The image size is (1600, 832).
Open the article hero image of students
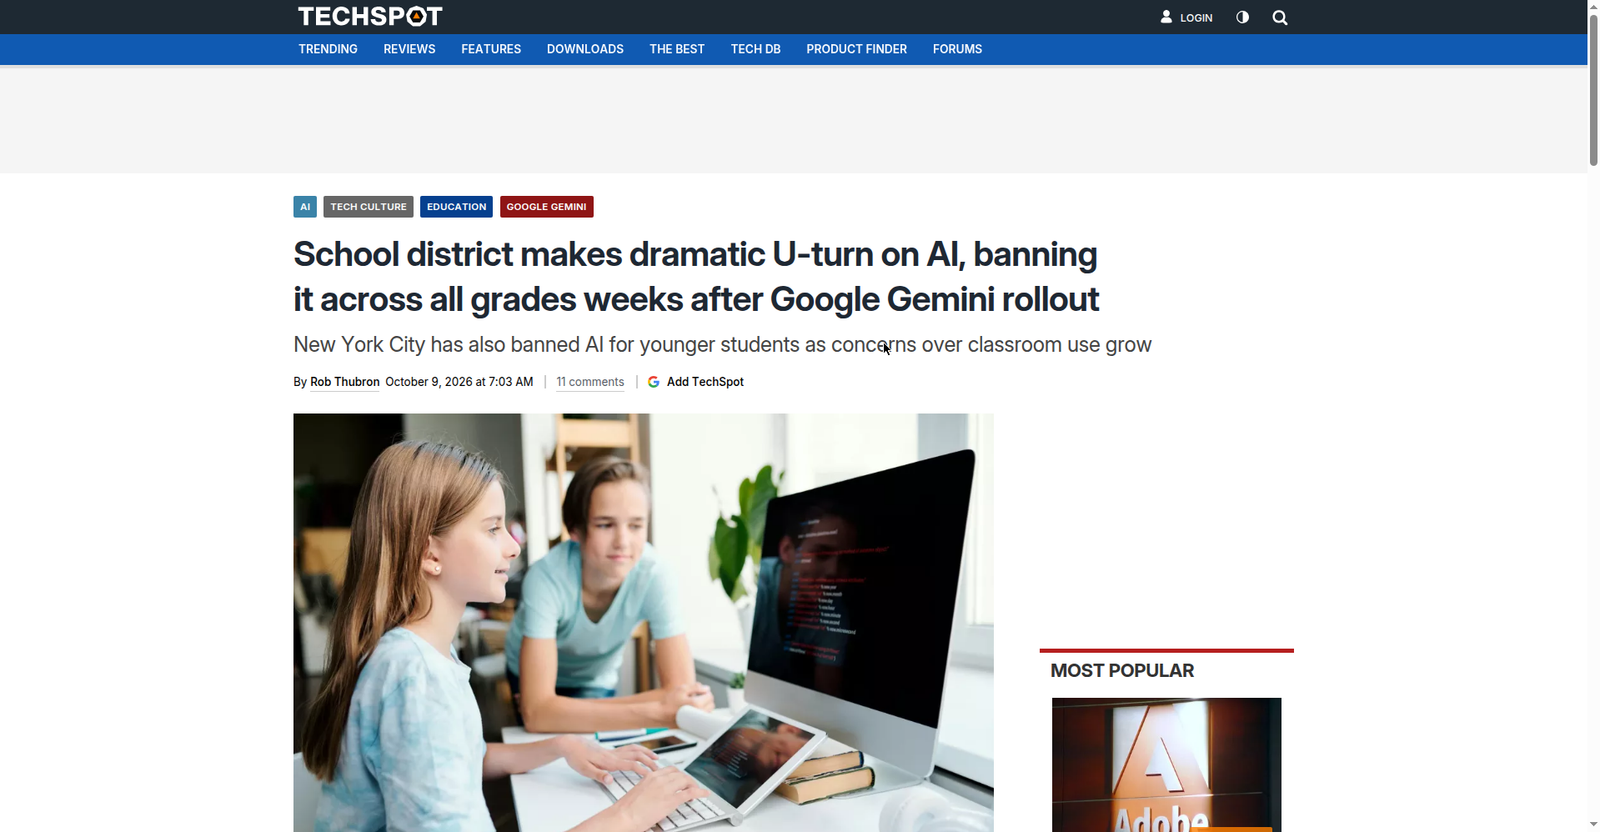click(643, 622)
